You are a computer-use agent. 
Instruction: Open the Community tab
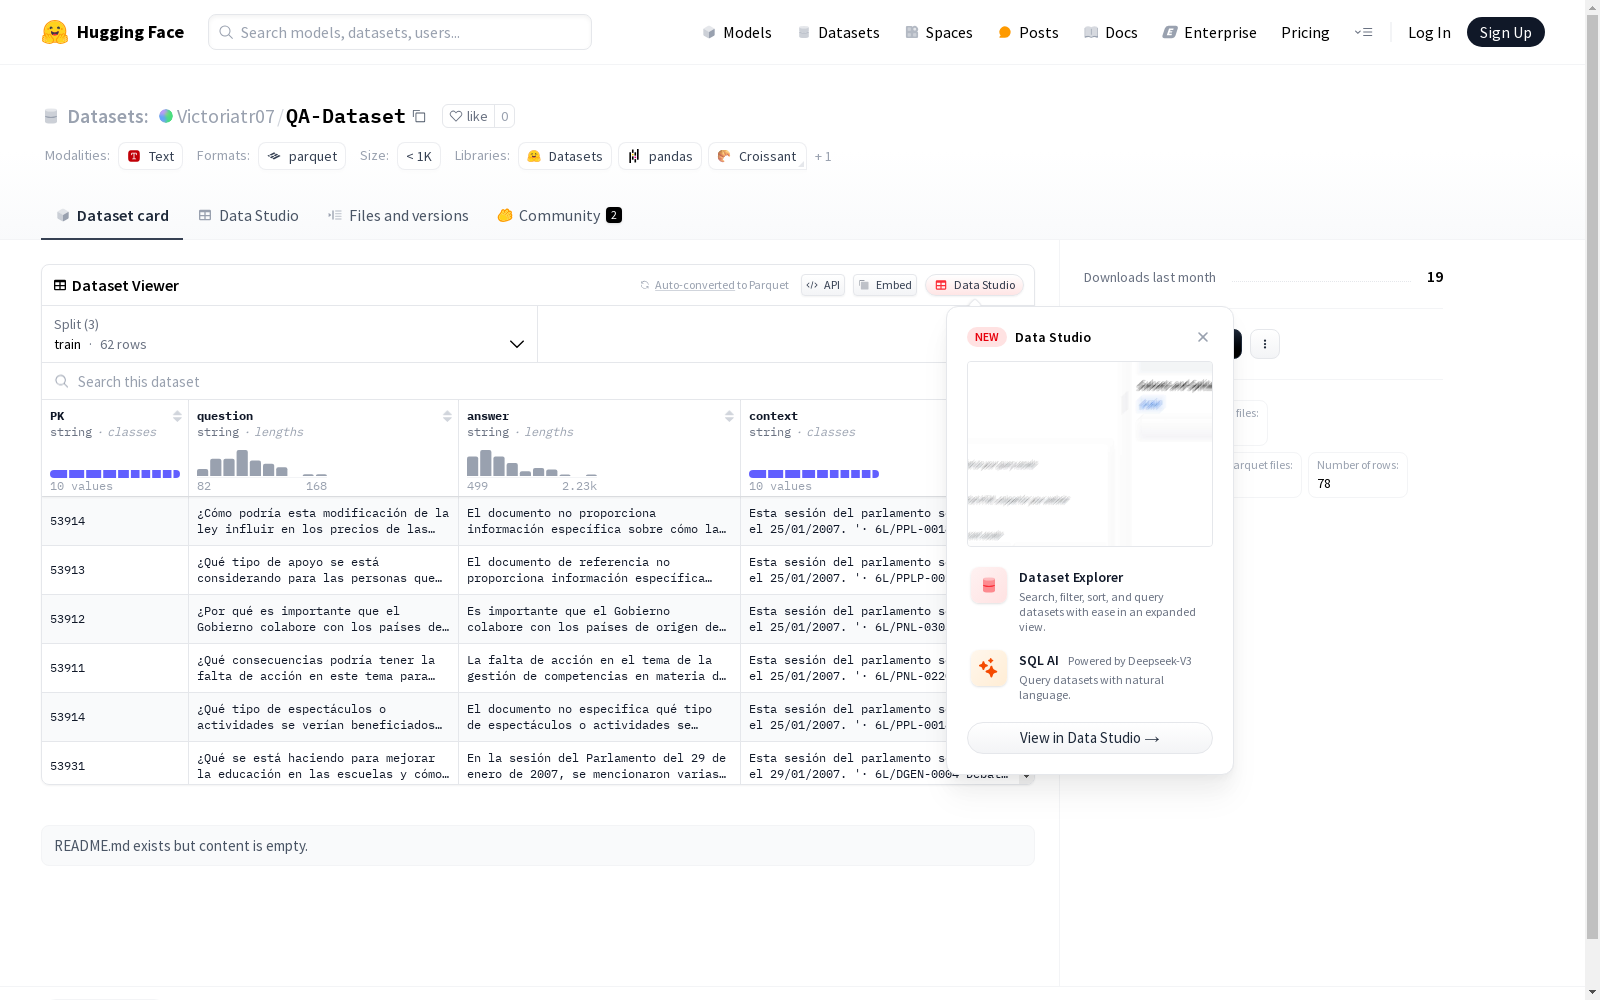(x=559, y=216)
